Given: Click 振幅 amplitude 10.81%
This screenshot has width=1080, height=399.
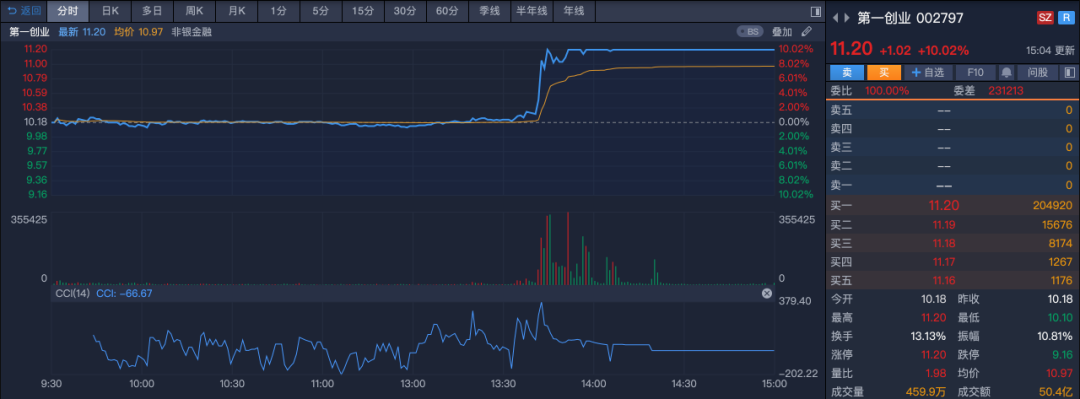Looking at the screenshot, I should click(x=1056, y=336).
